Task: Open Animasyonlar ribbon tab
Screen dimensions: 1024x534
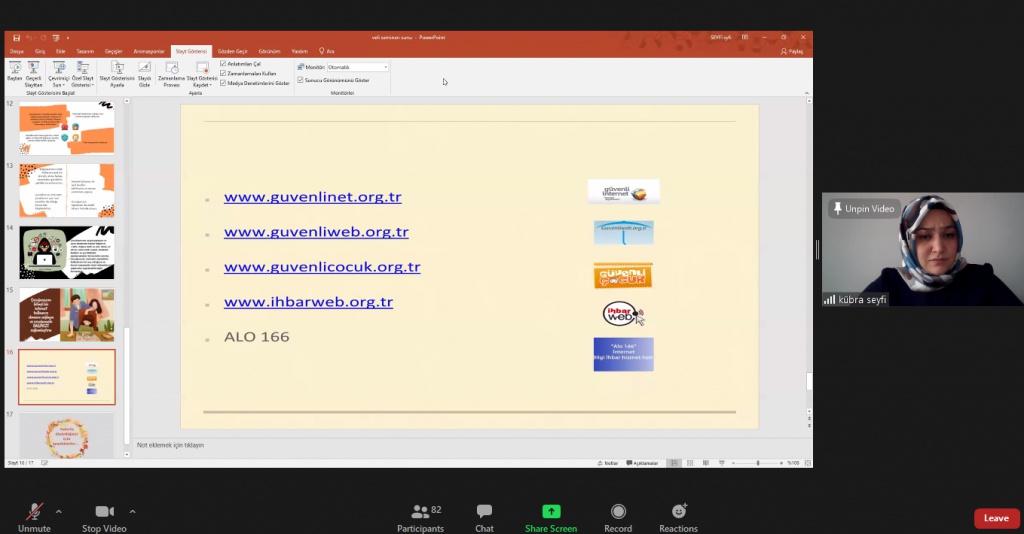Action: tap(149, 51)
